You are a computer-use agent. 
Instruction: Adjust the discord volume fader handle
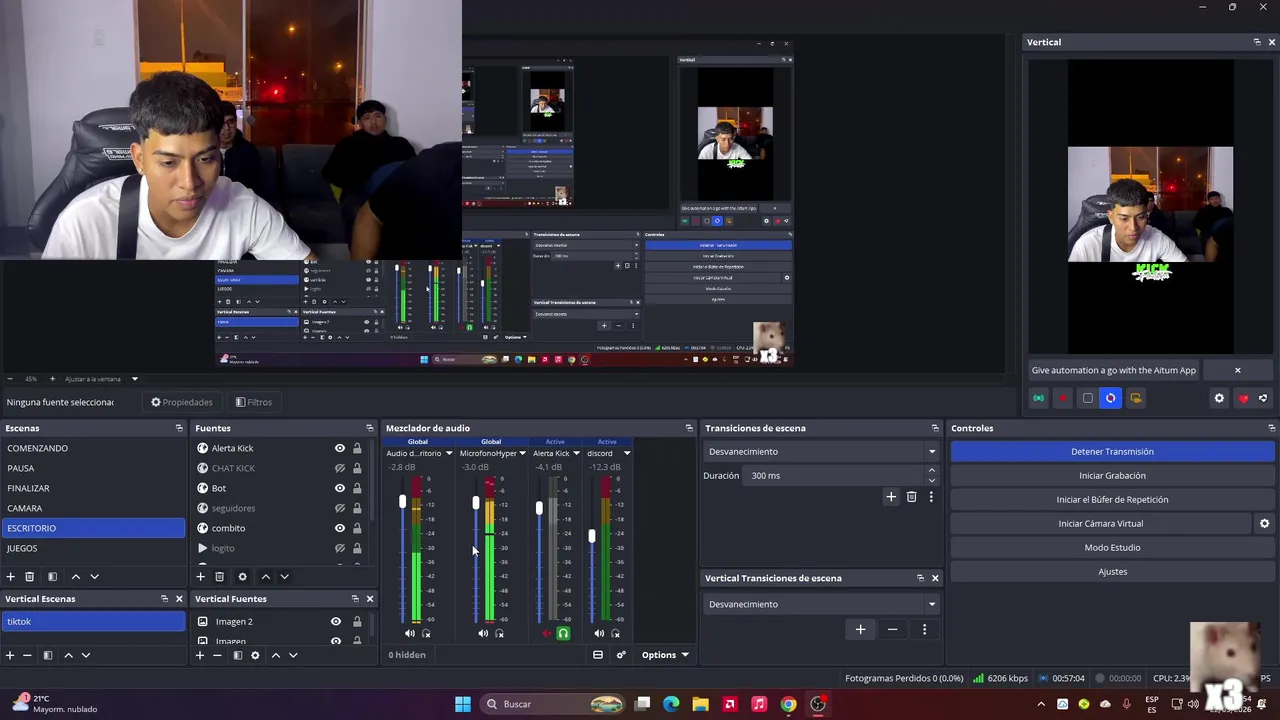(x=591, y=537)
